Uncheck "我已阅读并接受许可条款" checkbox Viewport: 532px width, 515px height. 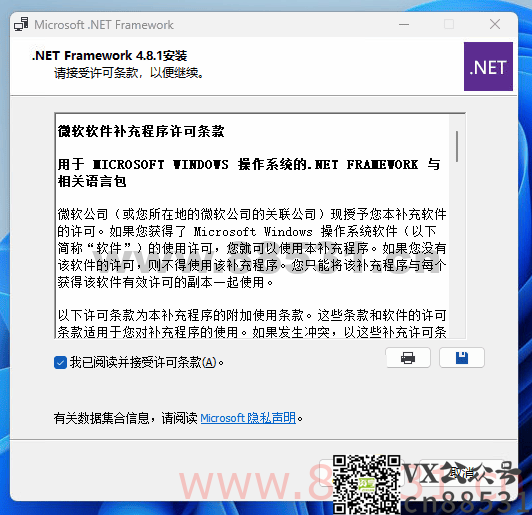pyautogui.click(x=60, y=363)
